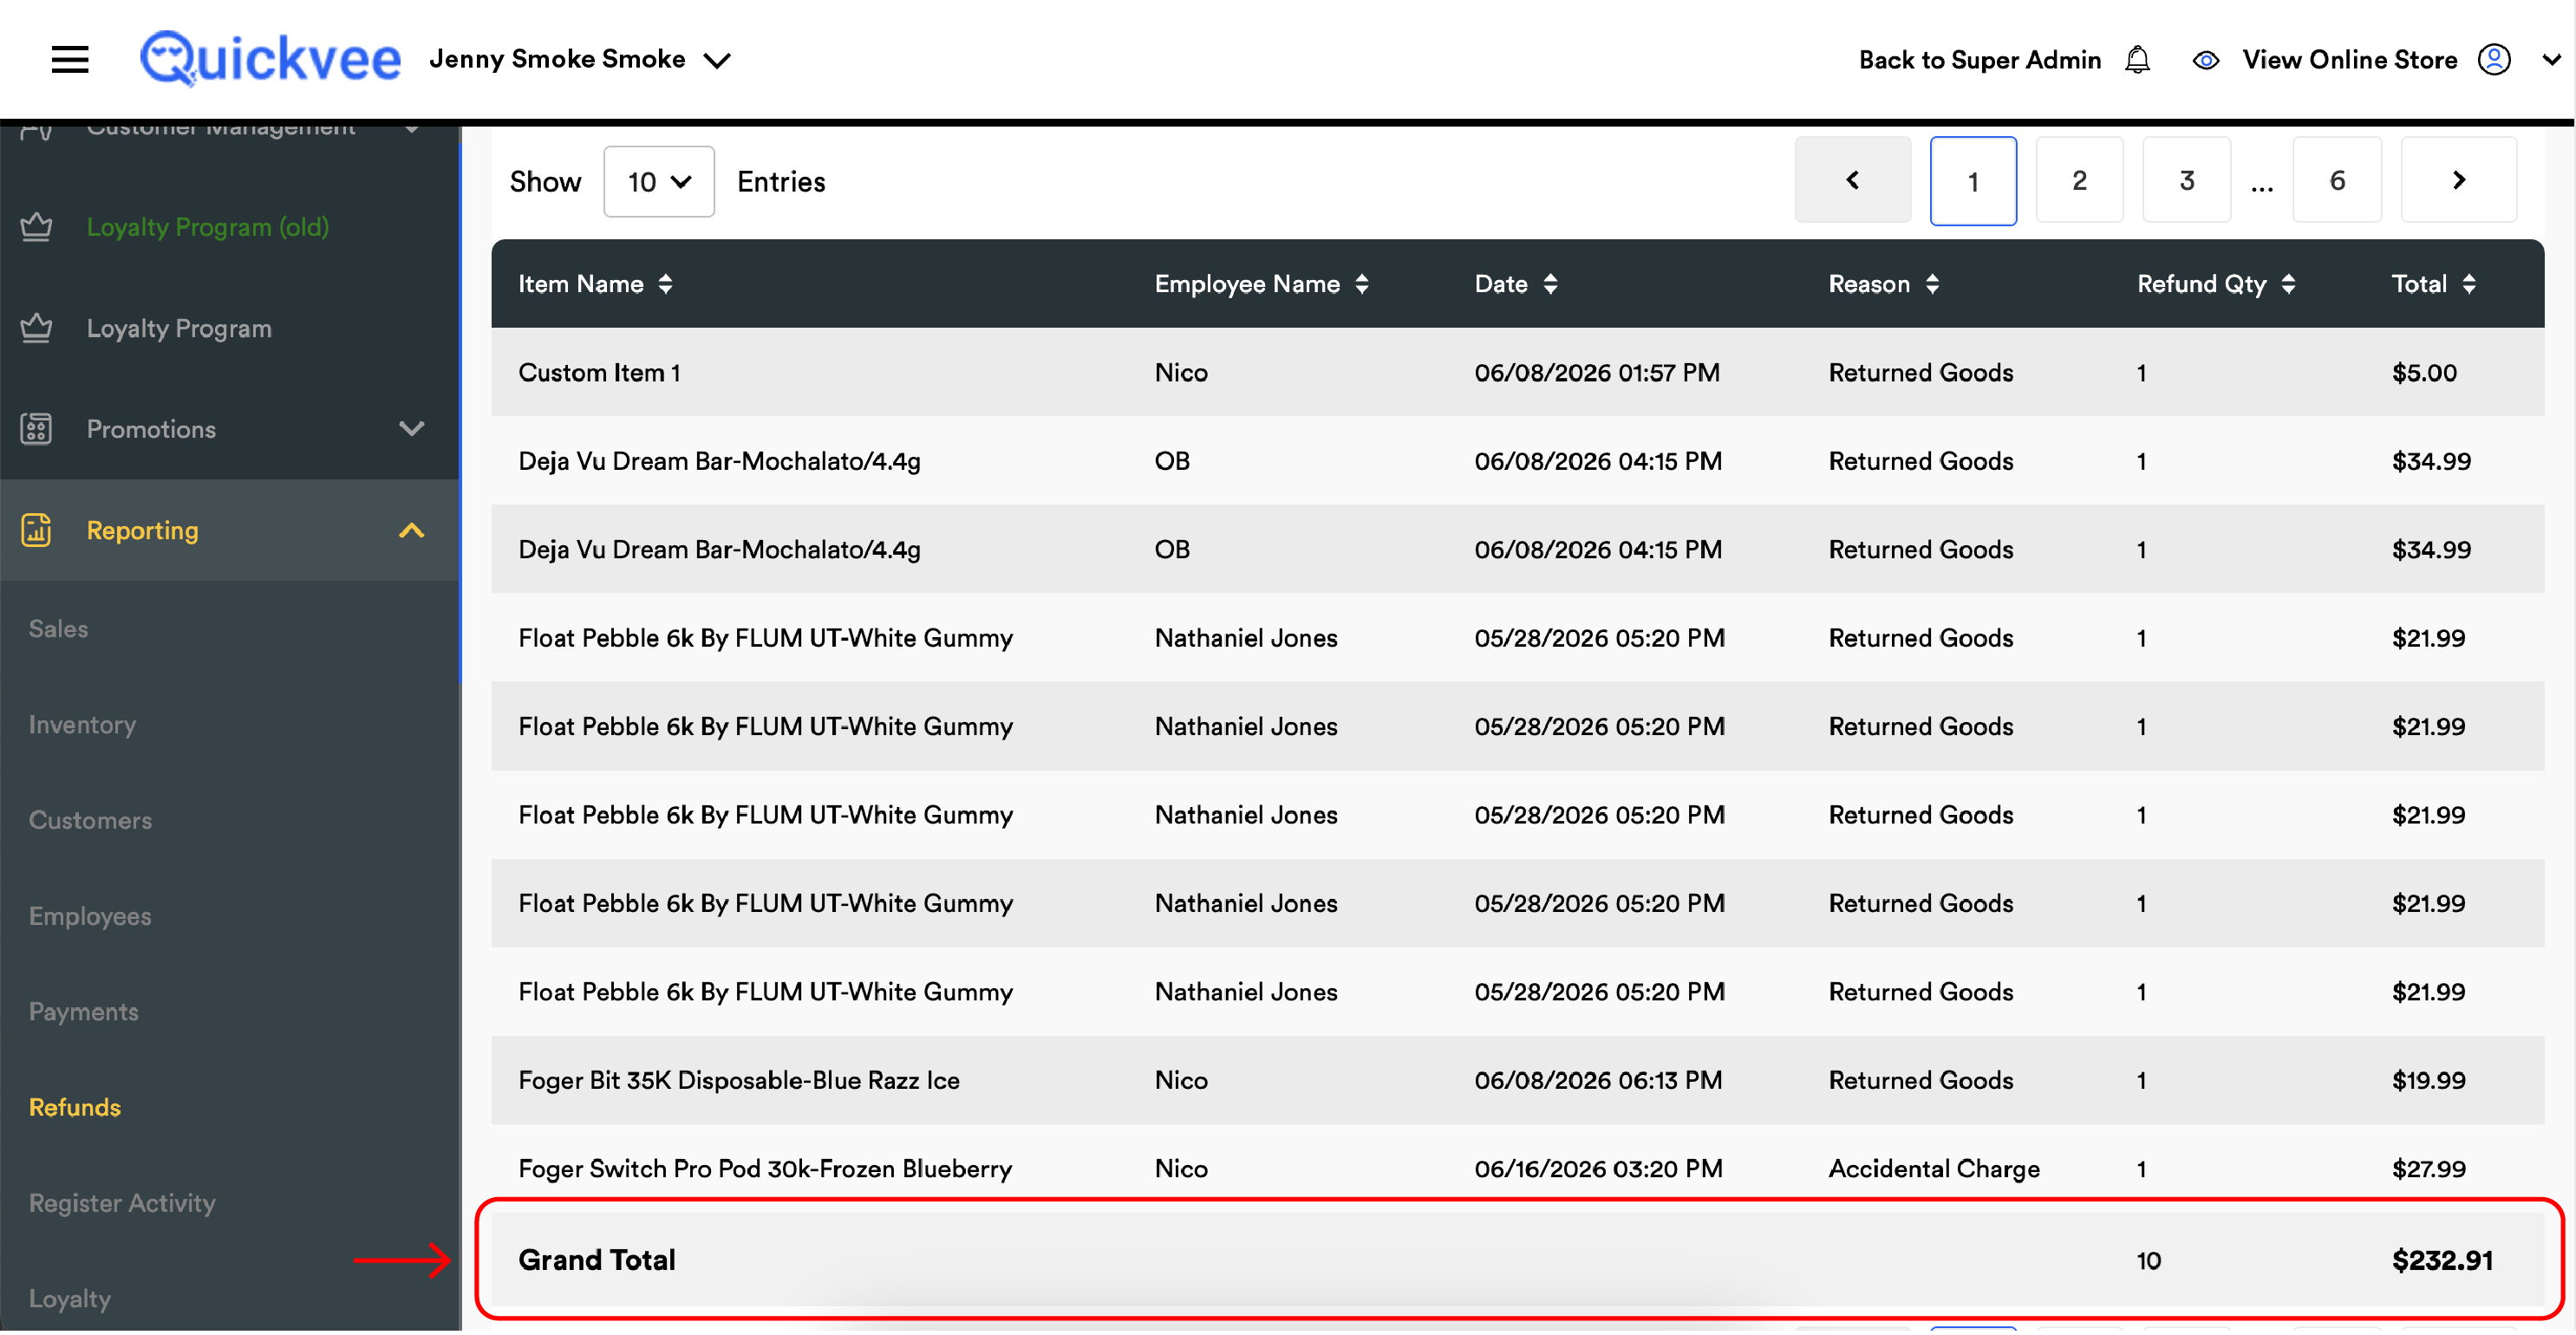The width and height of the screenshot is (2576, 1335).
Task: Click the Grand Total label
Action: pyautogui.click(x=596, y=1261)
